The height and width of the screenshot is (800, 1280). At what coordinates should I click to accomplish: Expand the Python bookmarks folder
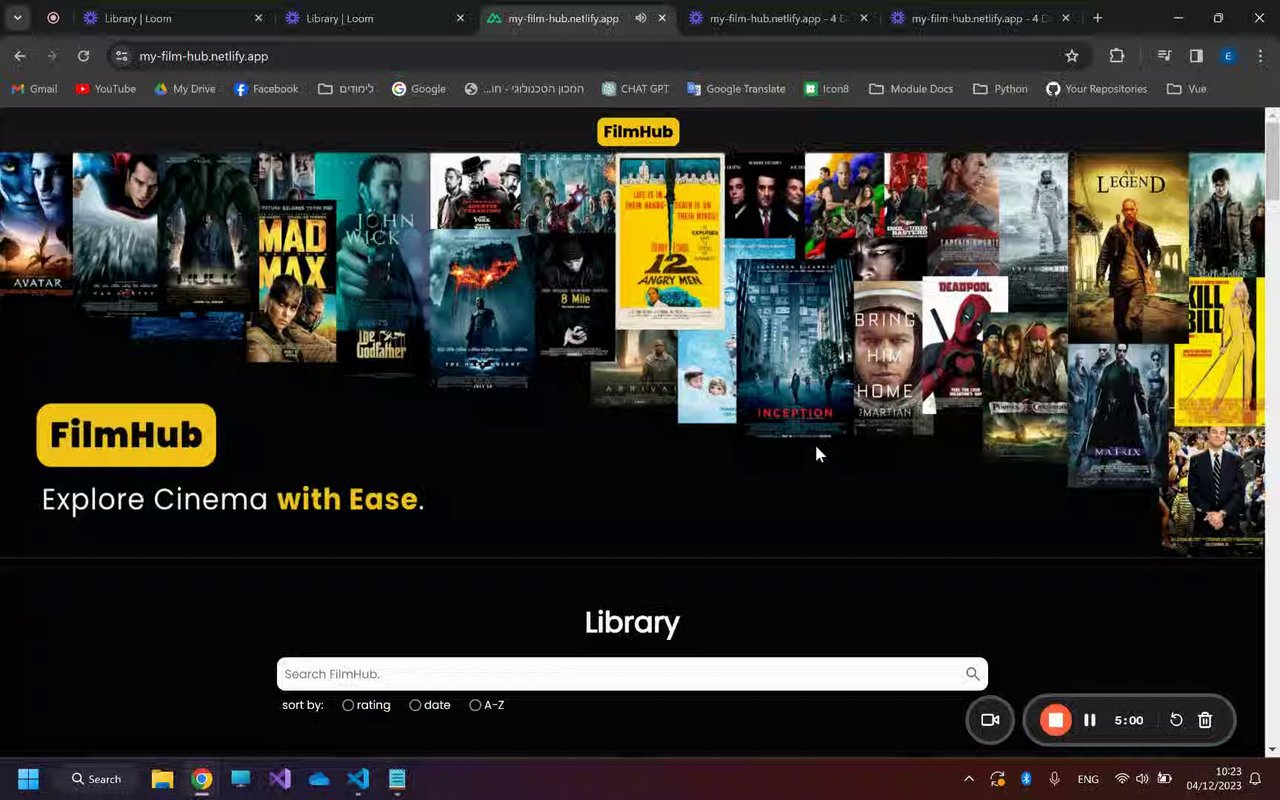tap(1001, 89)
